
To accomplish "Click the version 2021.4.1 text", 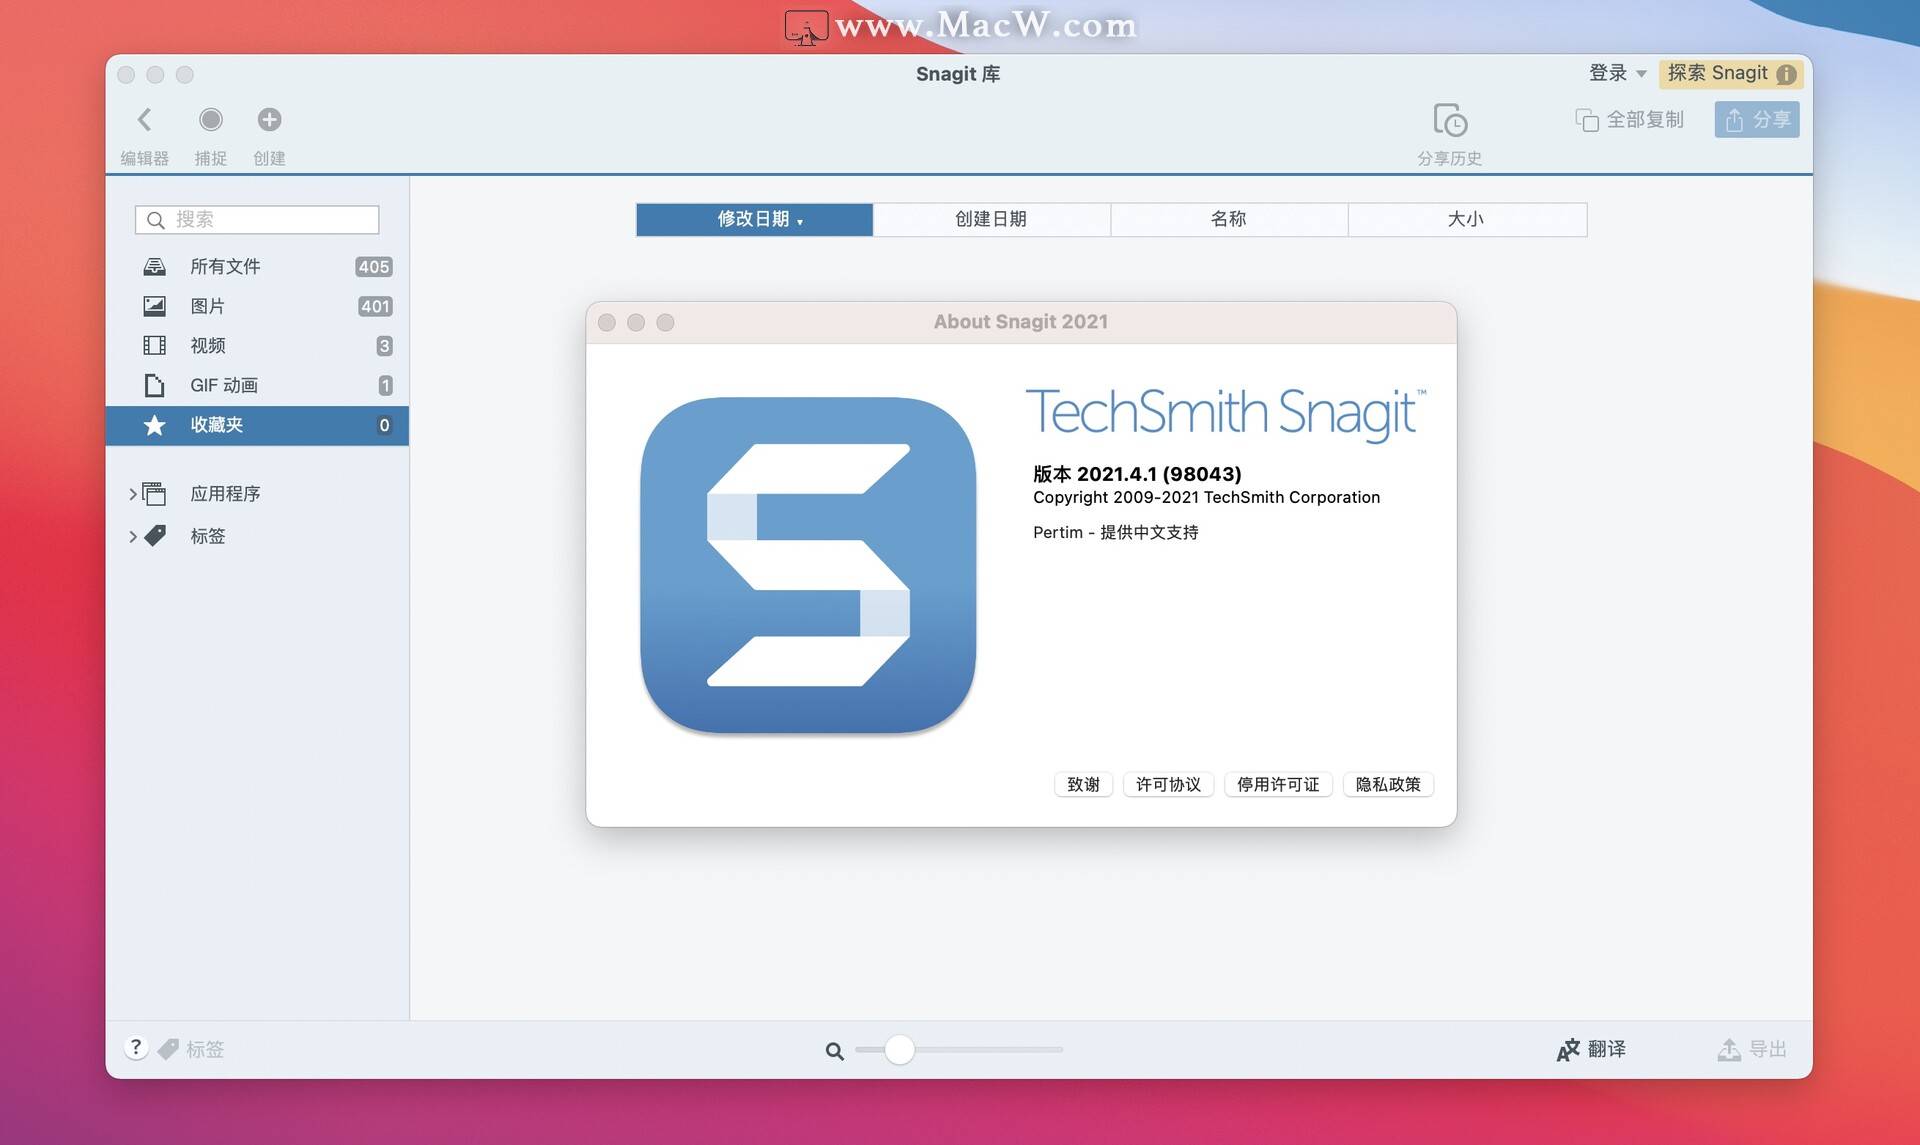I will (x=1137, y=474).
